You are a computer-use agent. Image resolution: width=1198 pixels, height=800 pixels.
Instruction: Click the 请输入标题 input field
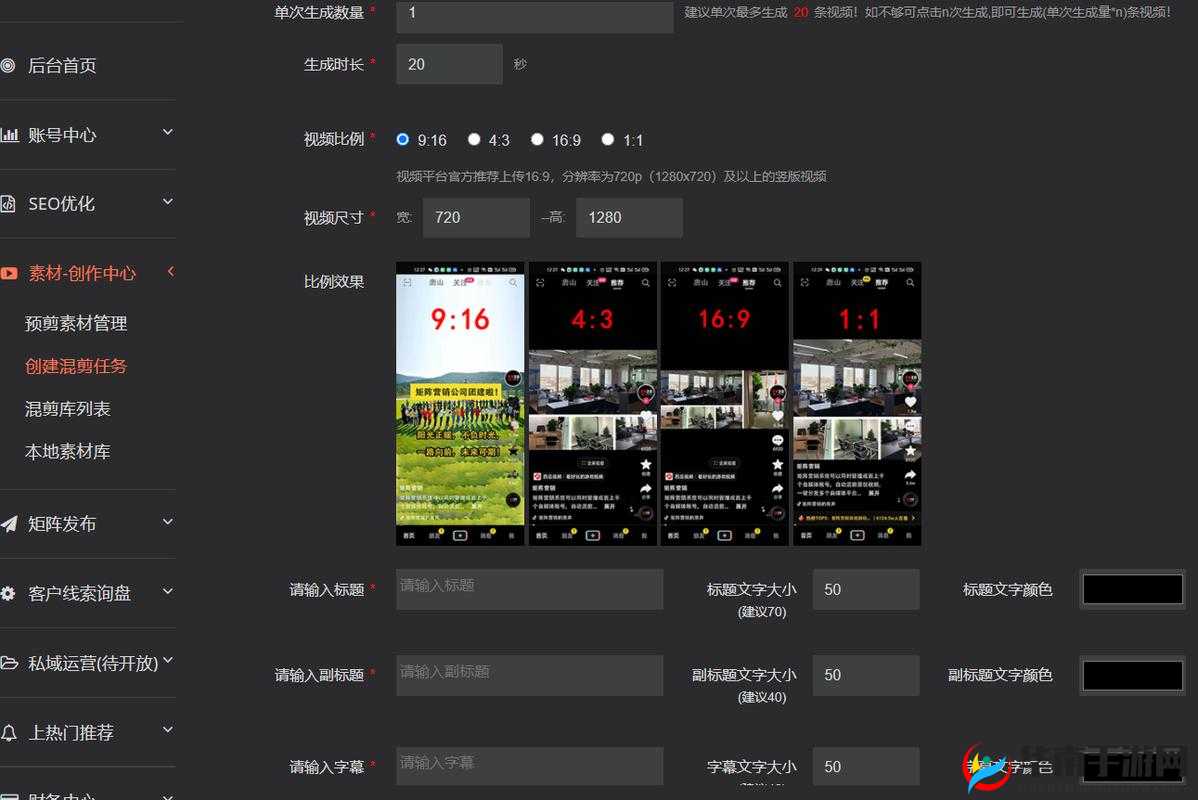[529, 589]
